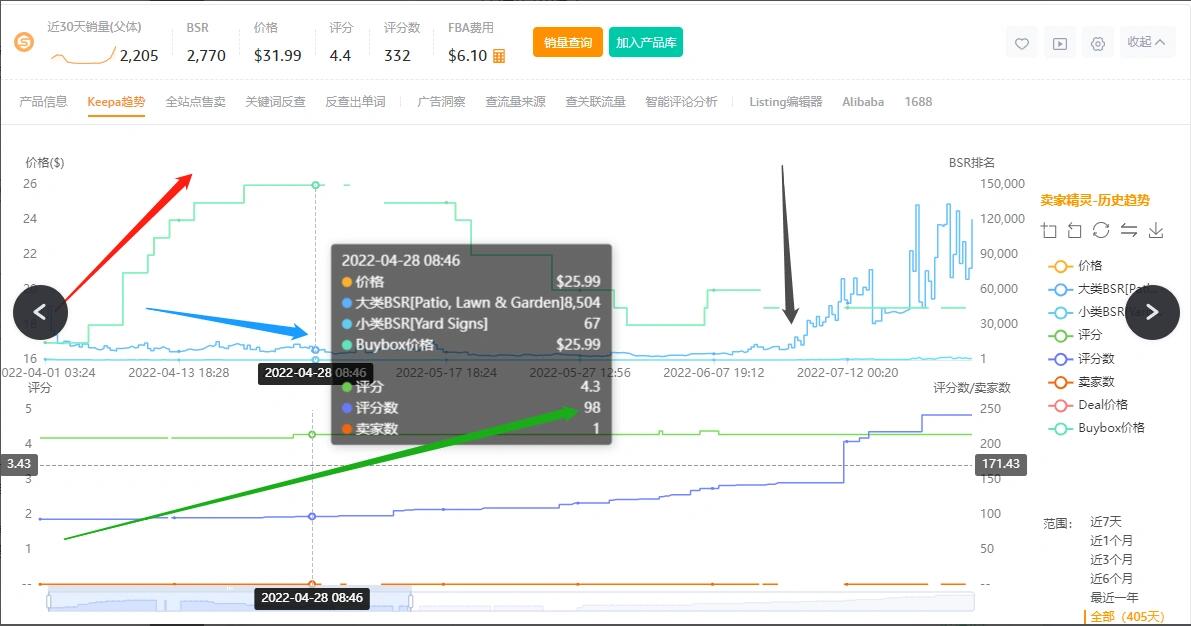1191x626 pixels.
Task: Toggle the Buybox价格 legend series
Action: [1096, 428]
